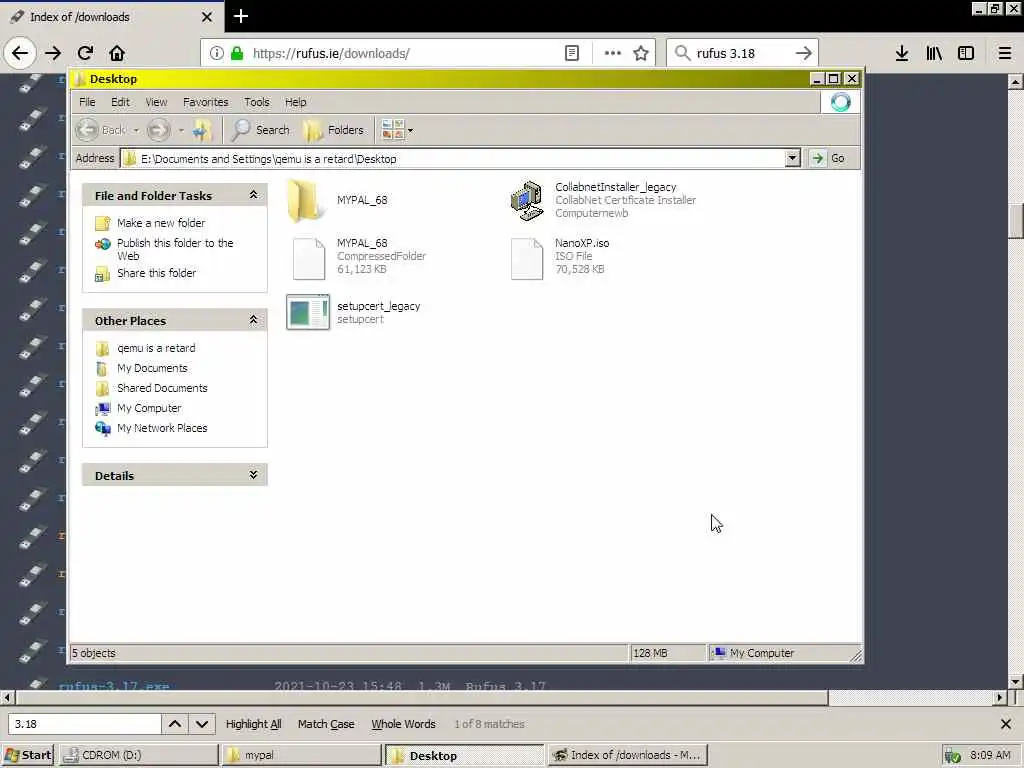Click the Explorer address path field
This screenshot has height=768, width=1024.
pos(452,158)
